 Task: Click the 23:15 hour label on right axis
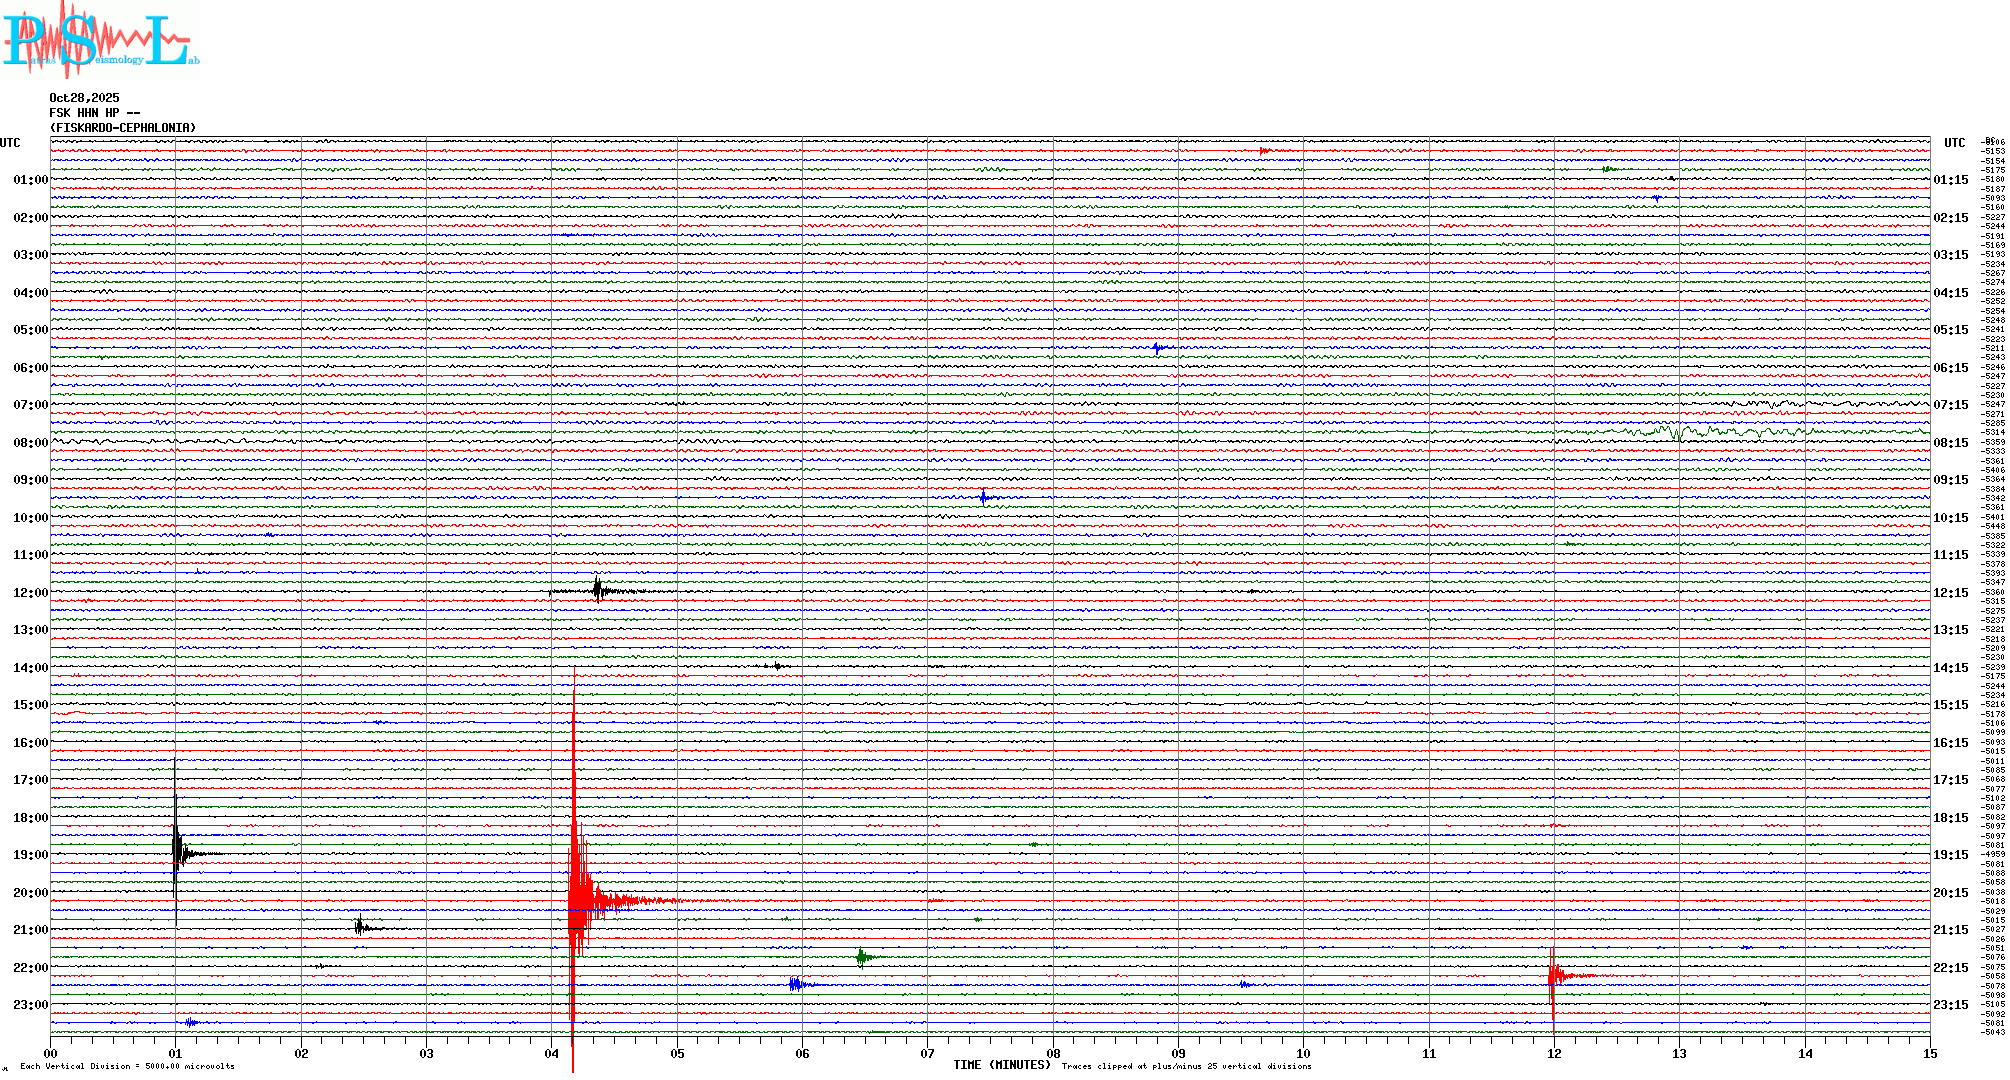click(1950, 1005)
